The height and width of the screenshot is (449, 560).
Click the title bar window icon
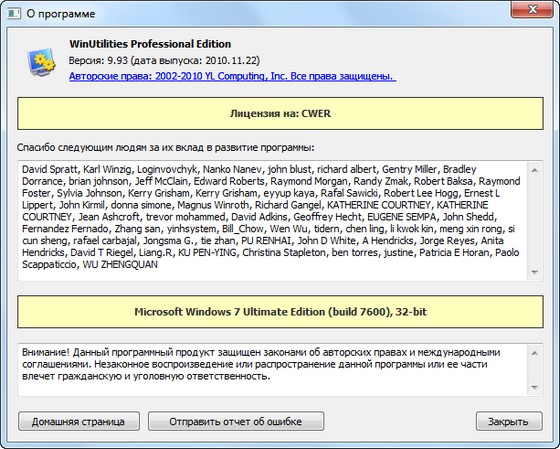(x=14, y=14)
